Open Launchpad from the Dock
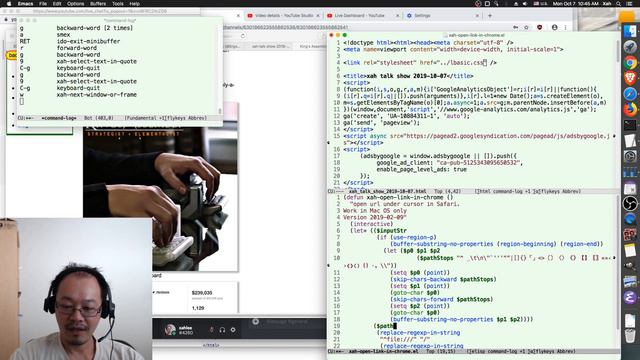 tap(630, 47)
